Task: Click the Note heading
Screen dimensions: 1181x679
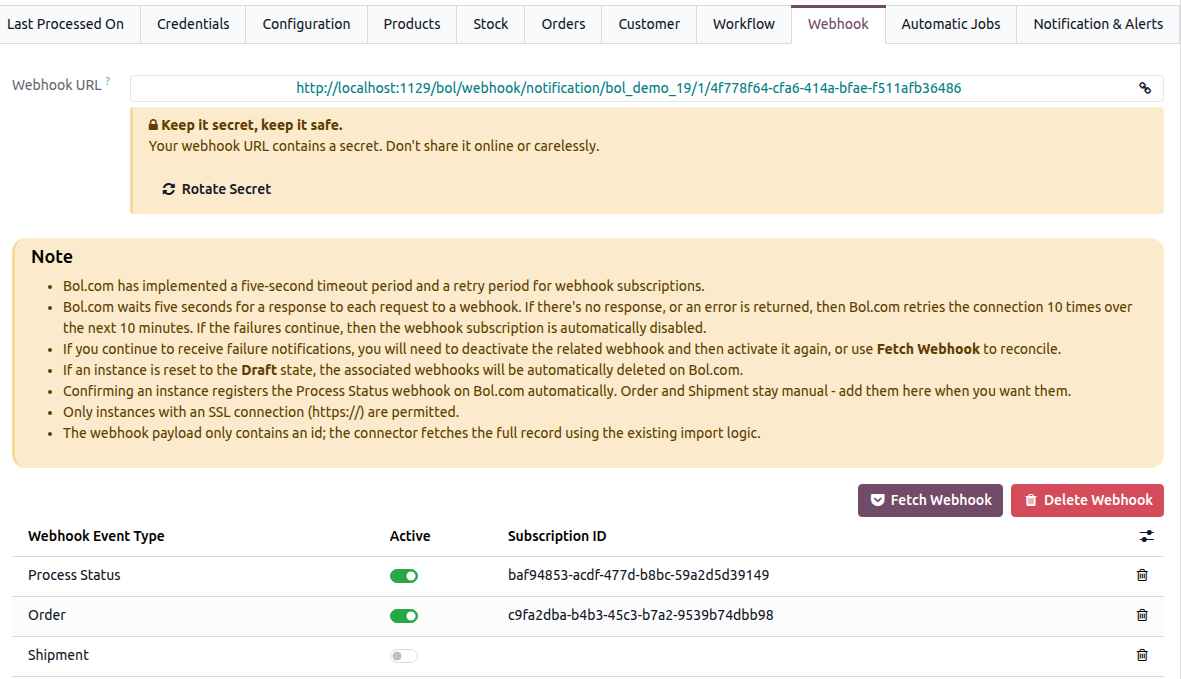Action: tap(52, 257)
